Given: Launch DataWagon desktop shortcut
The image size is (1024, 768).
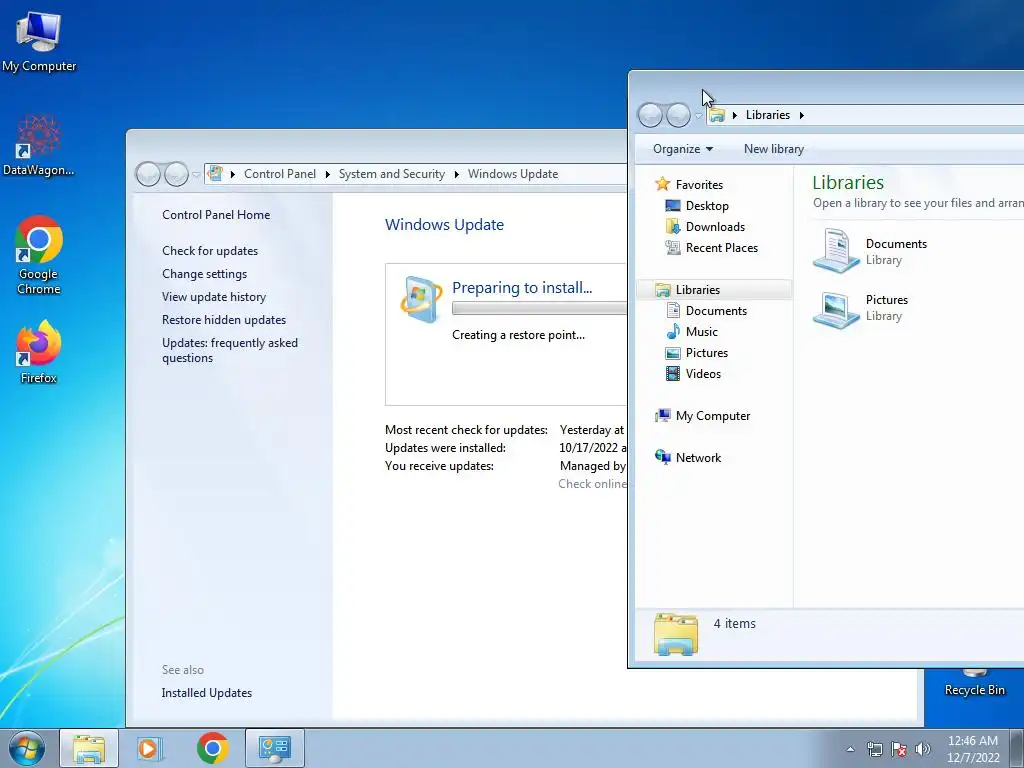Looking at the screenshot, I should point(39,145).
